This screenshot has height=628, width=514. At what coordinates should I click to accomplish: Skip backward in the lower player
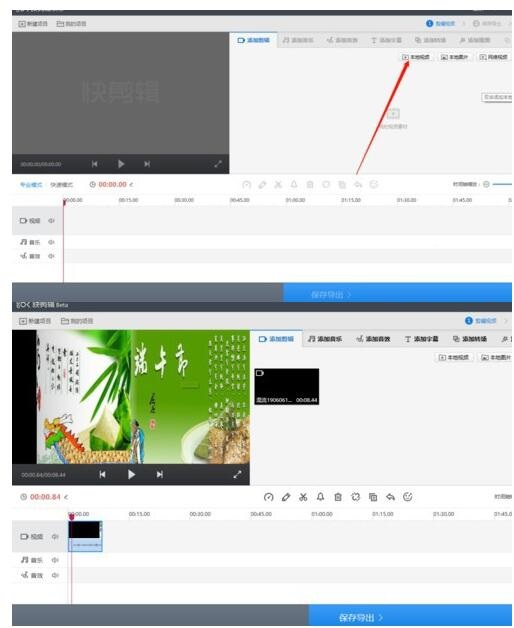click(x=103, y=475)
